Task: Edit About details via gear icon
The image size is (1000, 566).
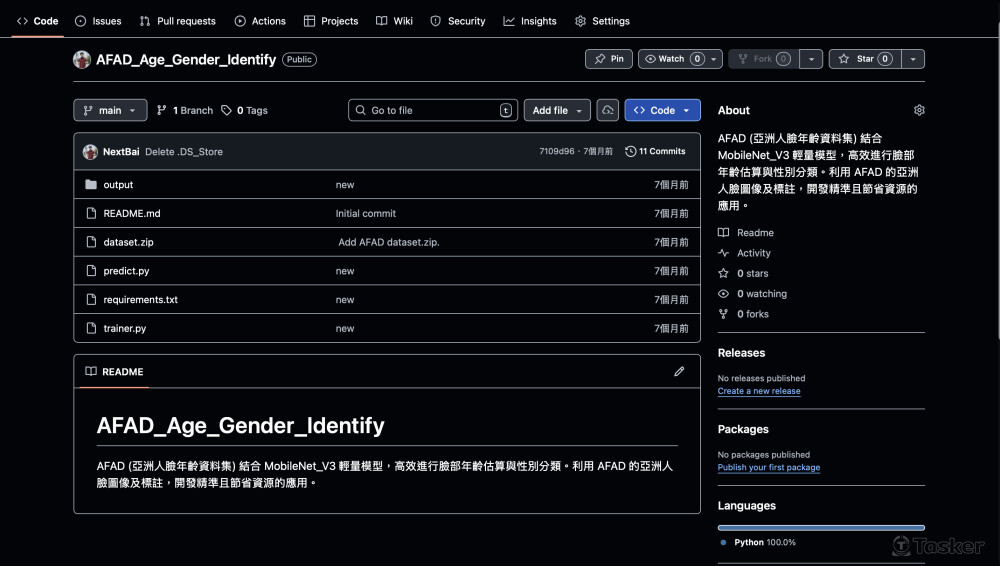Action: 919,110
